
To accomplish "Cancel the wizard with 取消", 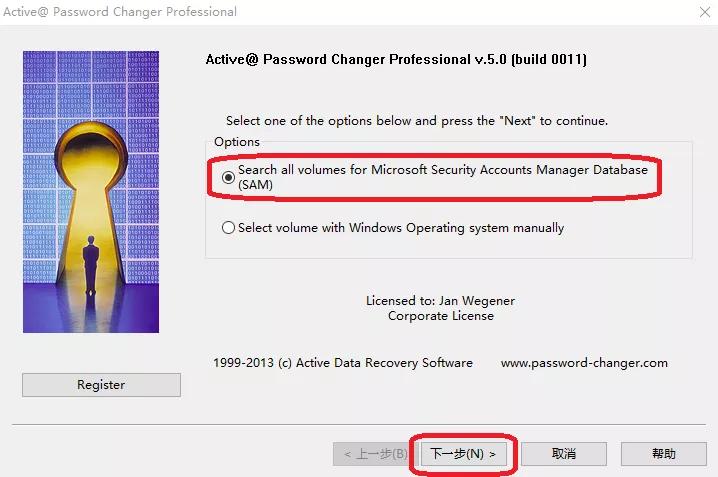I will [564, 454].
